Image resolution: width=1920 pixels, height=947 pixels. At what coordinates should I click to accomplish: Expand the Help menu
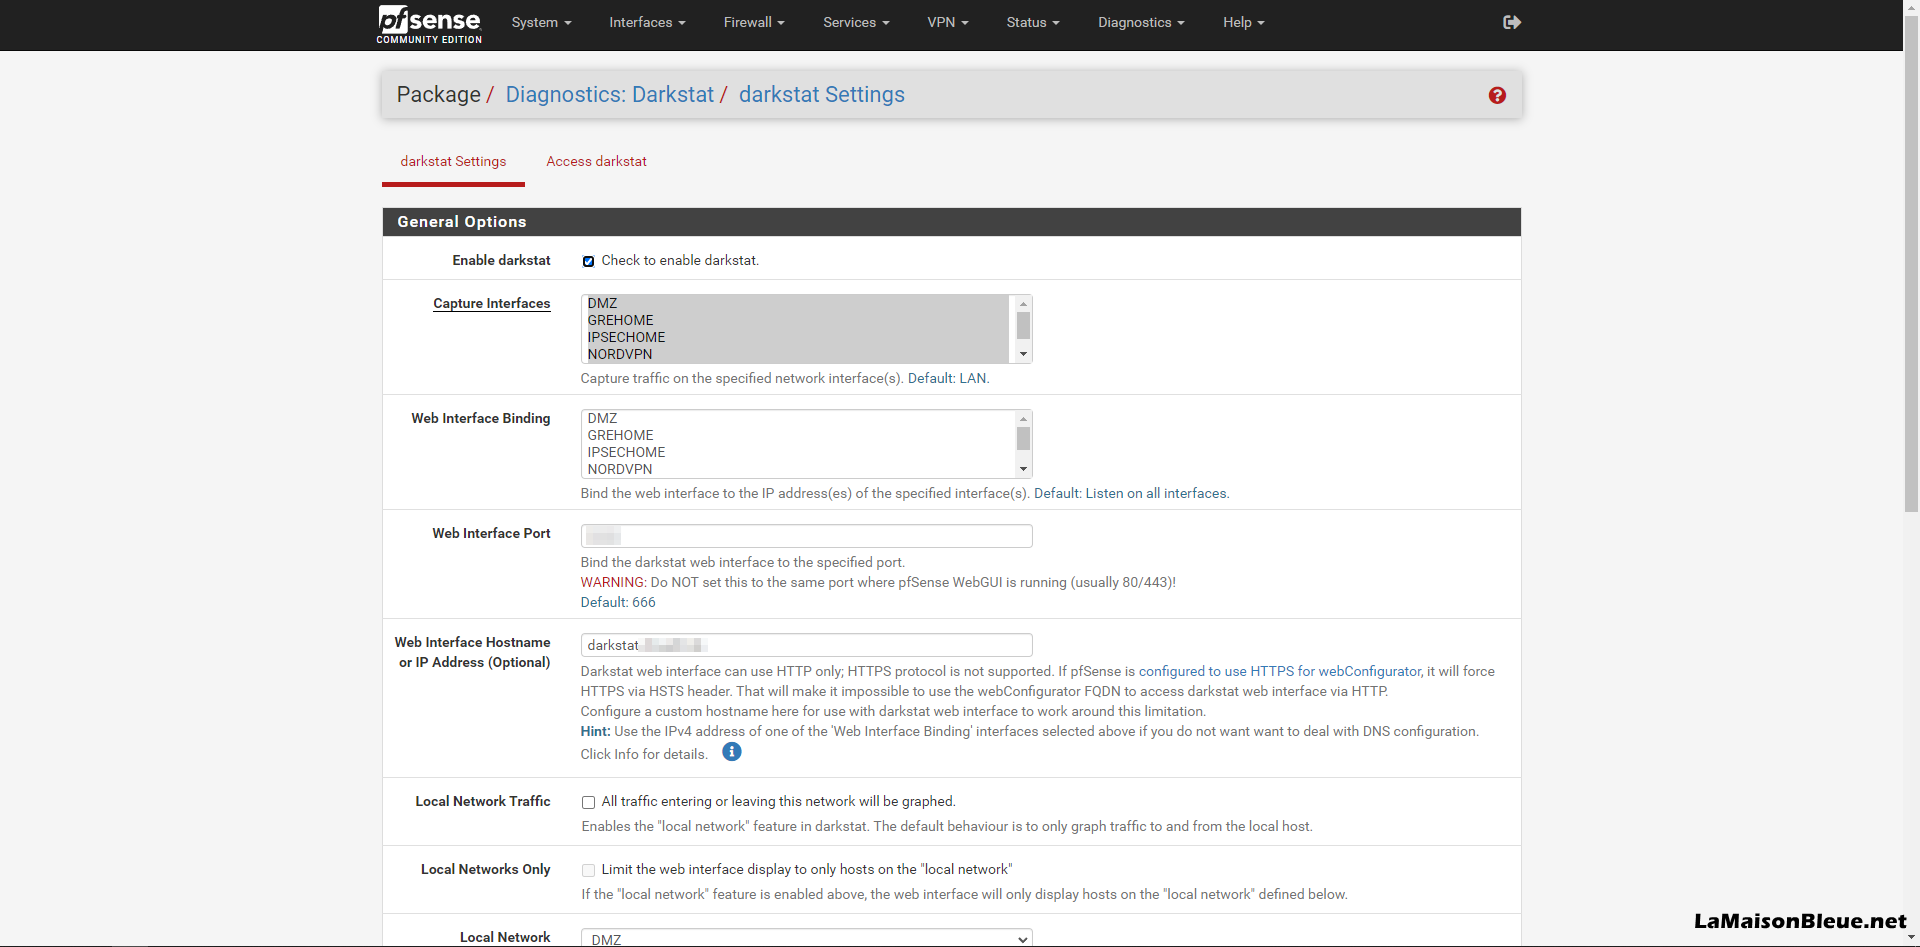[1244, 22]
